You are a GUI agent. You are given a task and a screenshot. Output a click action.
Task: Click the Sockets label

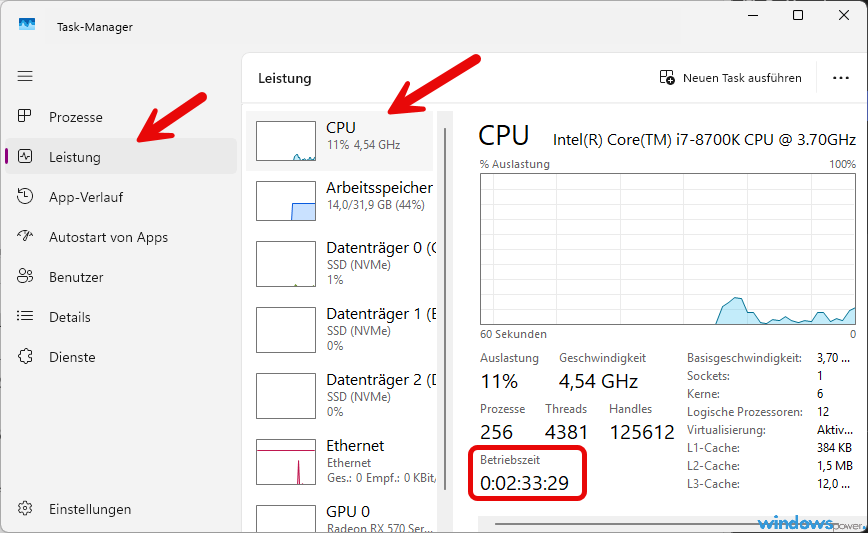pyautogui.click(x=709, y=376)
